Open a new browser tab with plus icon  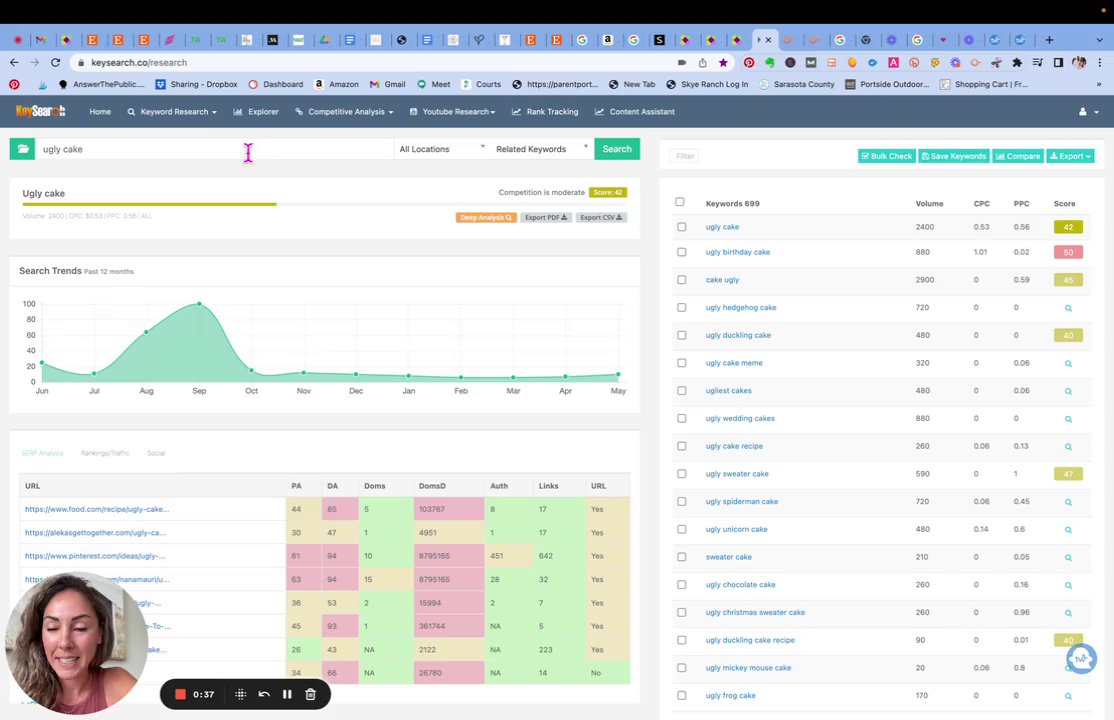(1049, 40)
